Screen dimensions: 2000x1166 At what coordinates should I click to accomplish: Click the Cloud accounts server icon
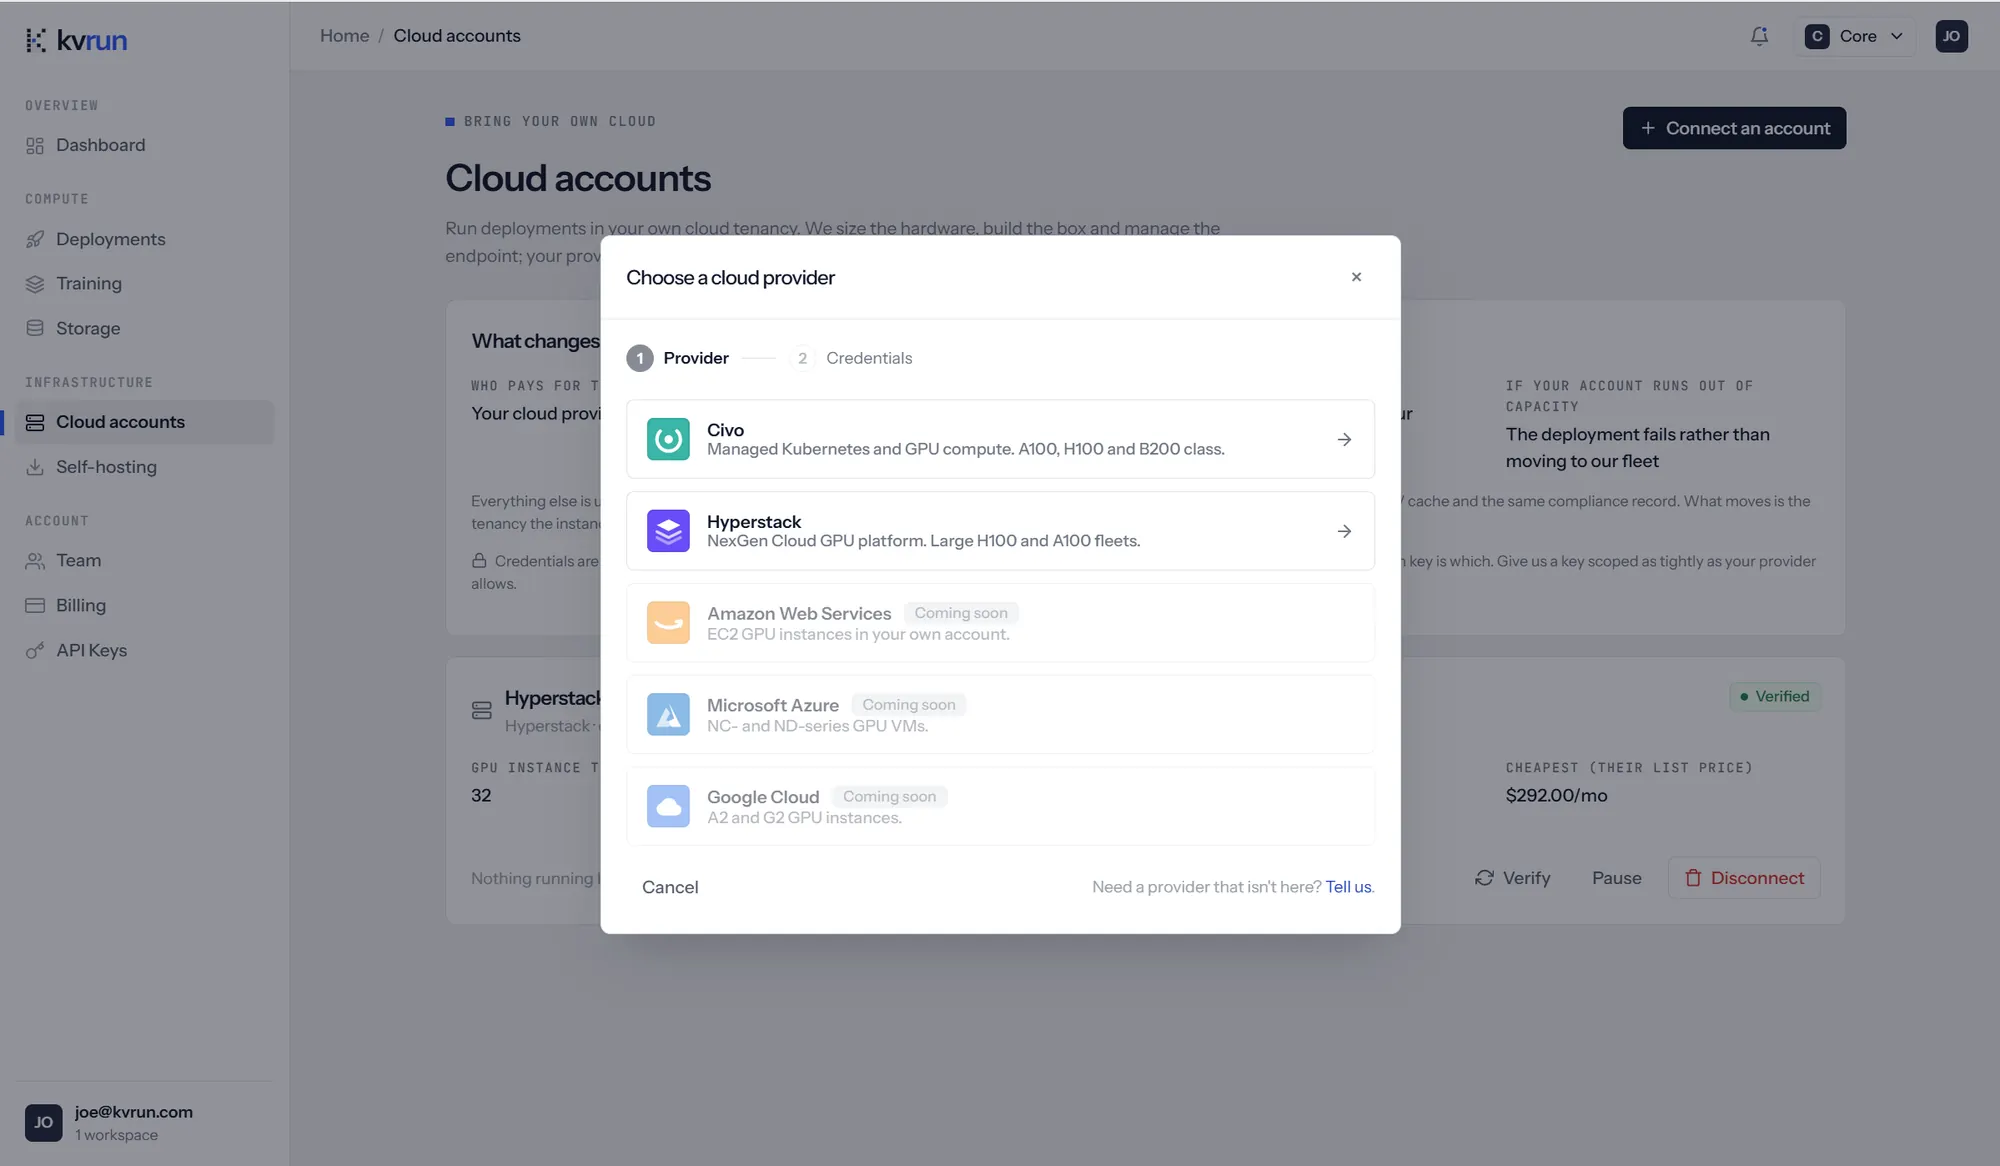(35, 423)
